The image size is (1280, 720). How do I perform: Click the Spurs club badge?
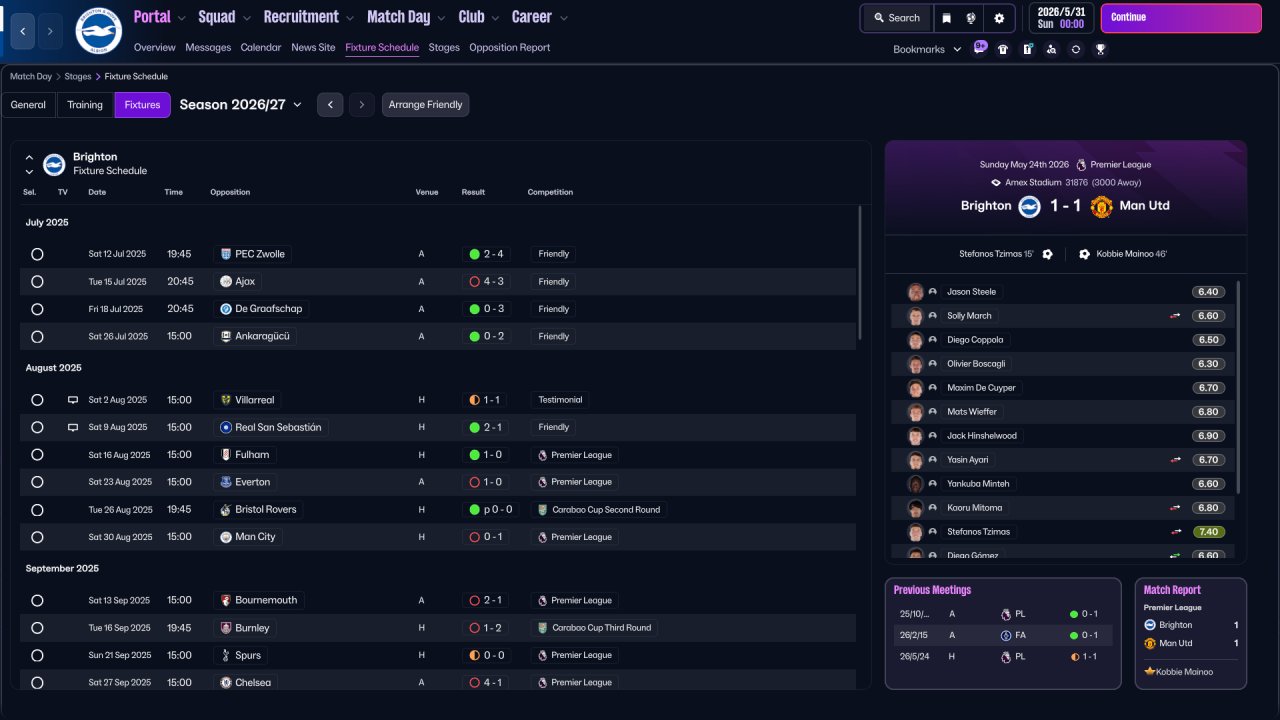(x=226, y=655)
